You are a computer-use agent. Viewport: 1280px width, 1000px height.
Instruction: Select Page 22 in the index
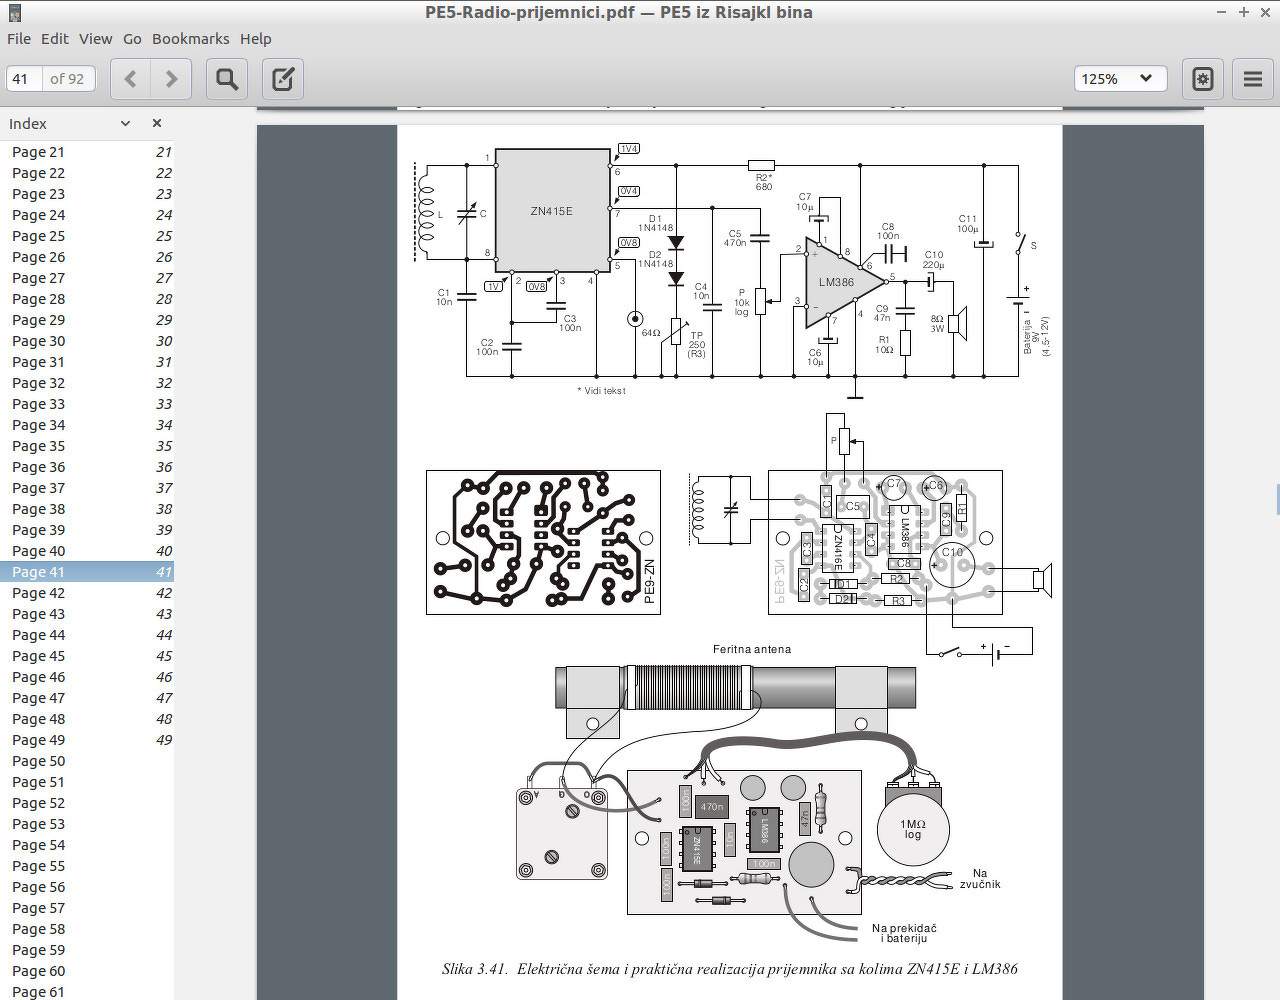pyautogui.click(x=87, y=173)
